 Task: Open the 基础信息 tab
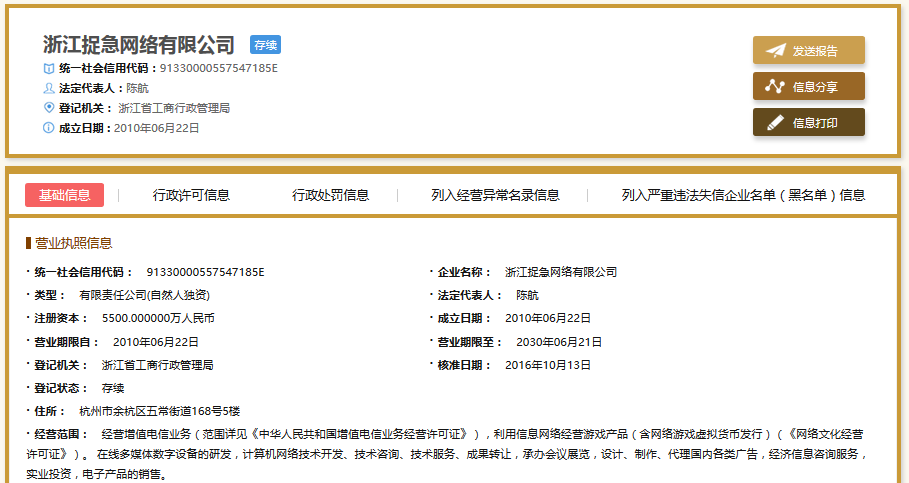pos(64,195)
